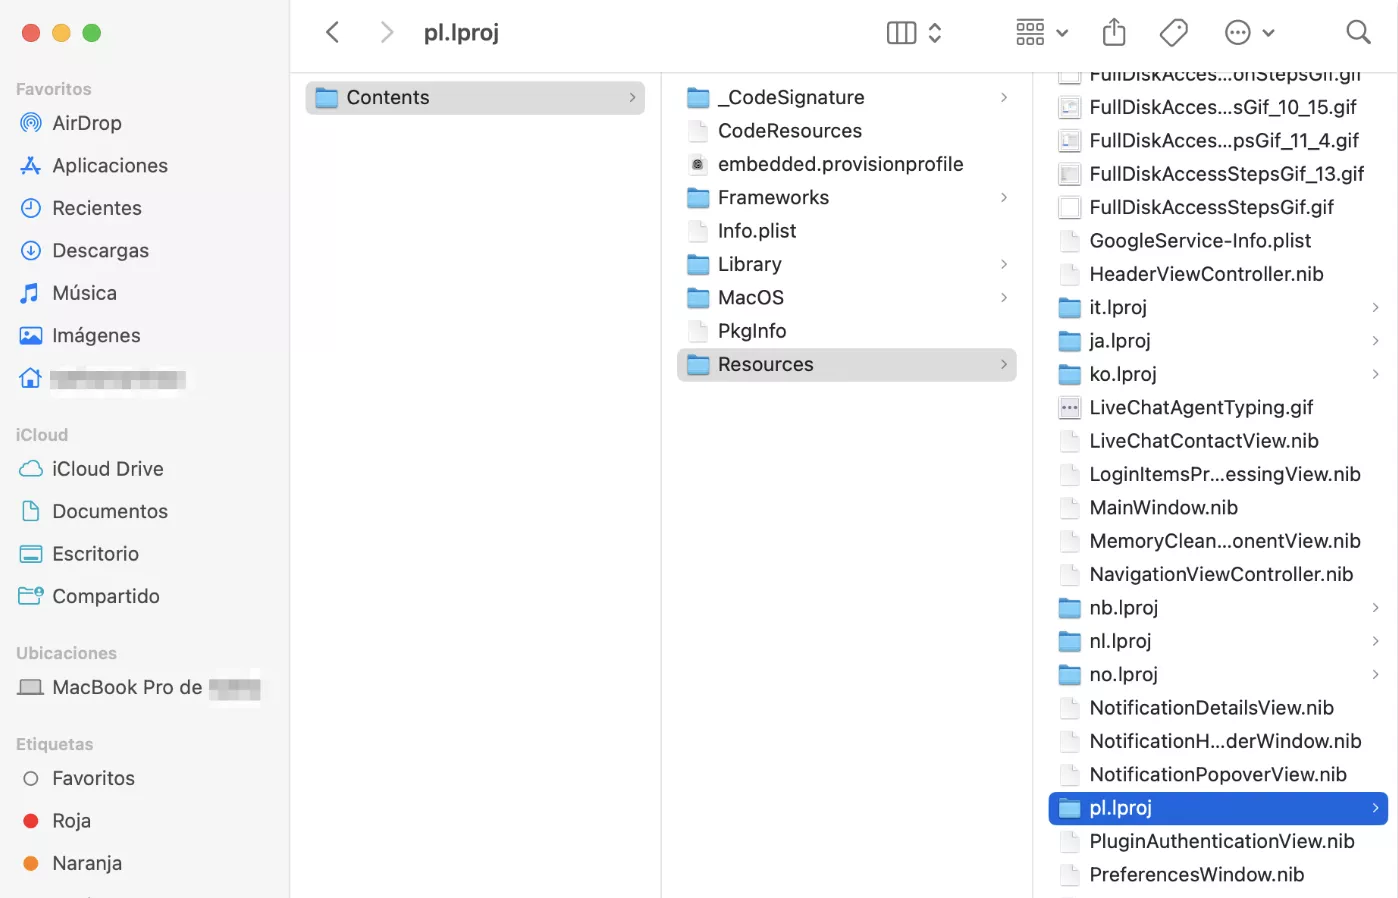Viewport: 1398px width, 898px height.
Task: Open Imágenes from the sidebar
Action: pos(94,335)
